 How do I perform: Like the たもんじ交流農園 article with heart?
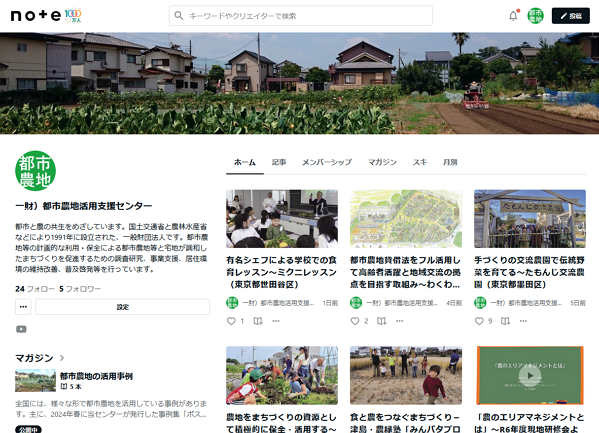coord(479,321)
